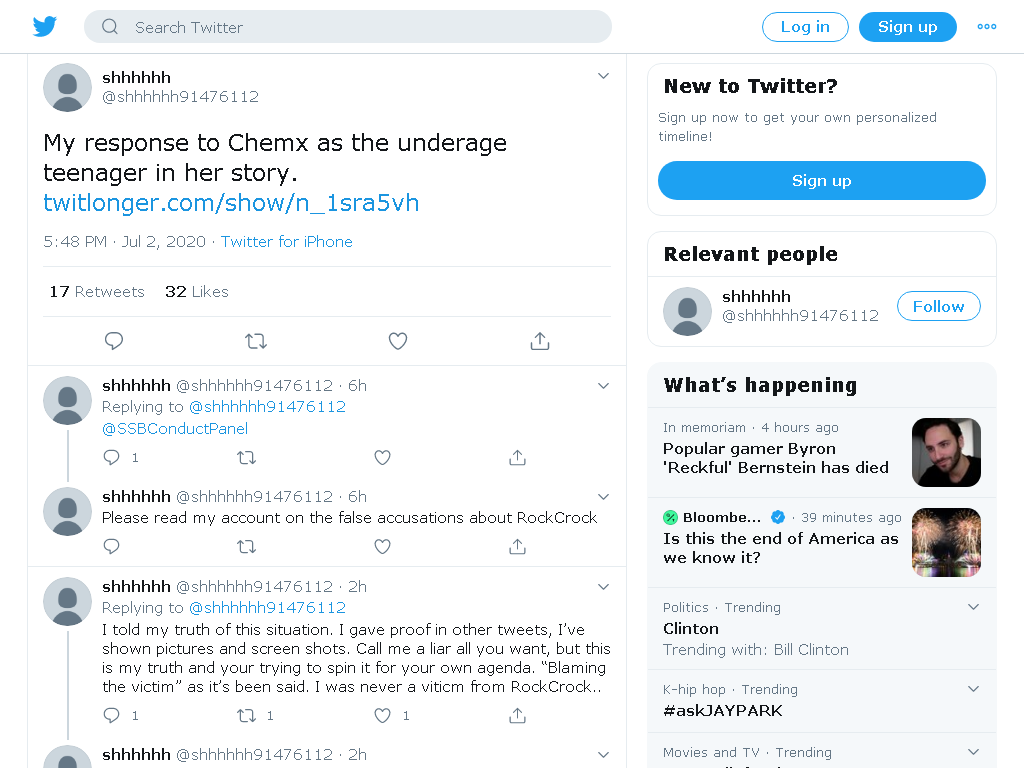Open the main tweet's chevron options menu
Screen dimensions: 1024x768
(603, 76)
